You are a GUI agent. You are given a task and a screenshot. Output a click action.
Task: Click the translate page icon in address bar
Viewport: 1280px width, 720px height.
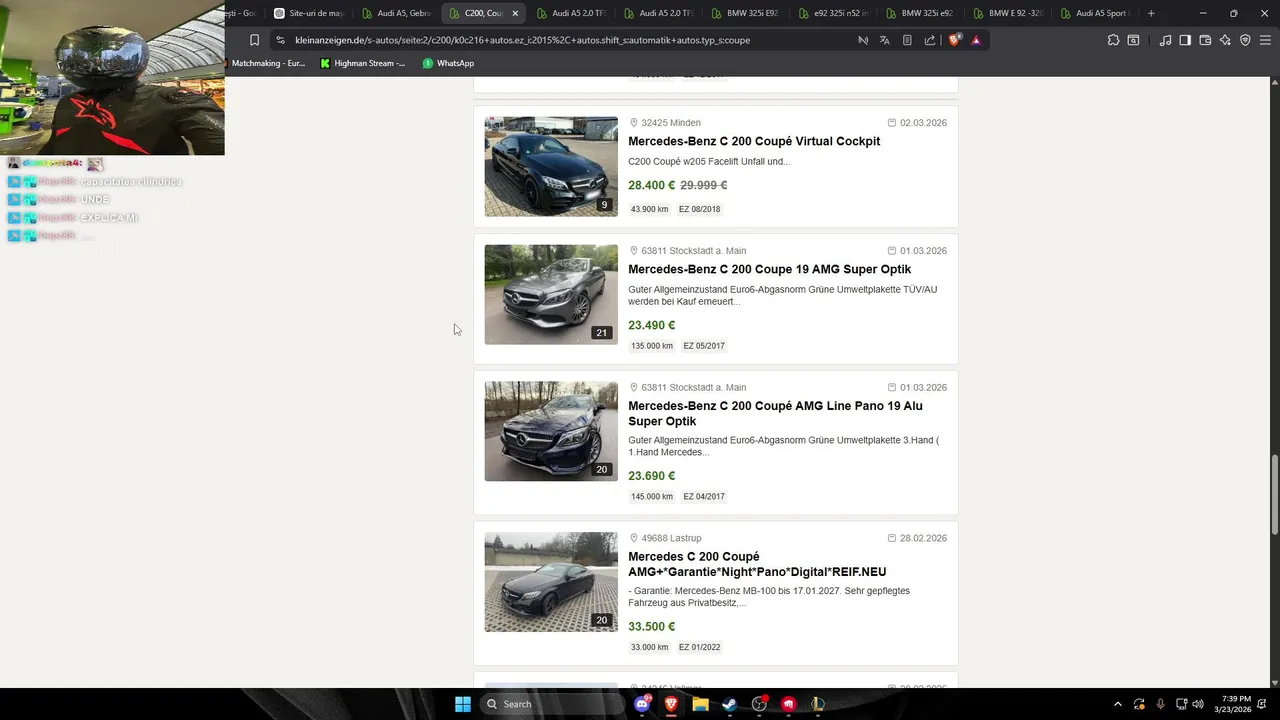click(885, 40)
